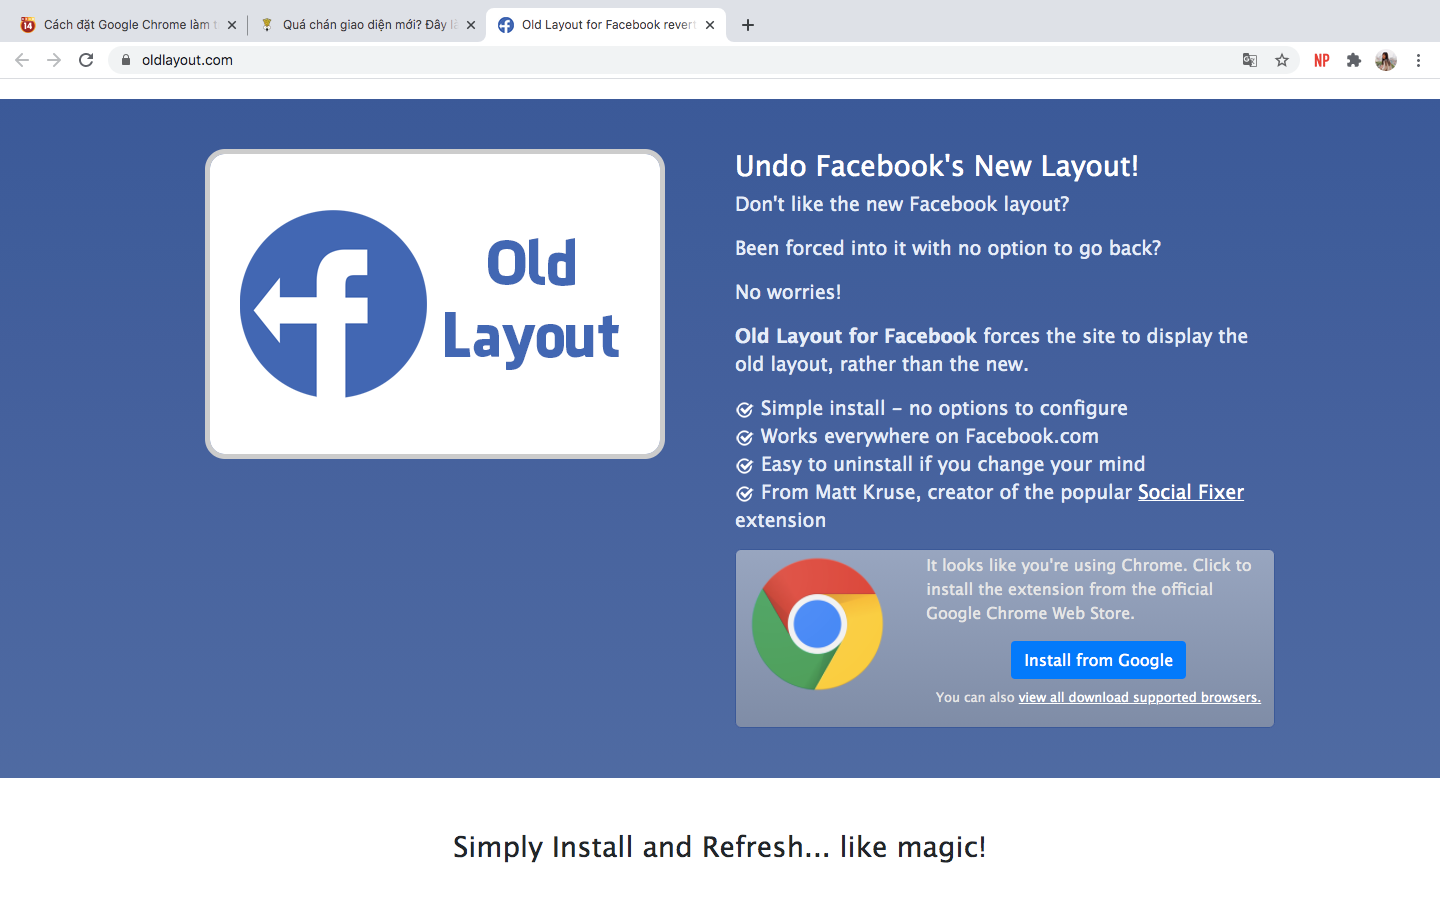Click 'It looks like you're using Chrome' text
The image size is (1440, 900).
click(x=1089, y=589)
